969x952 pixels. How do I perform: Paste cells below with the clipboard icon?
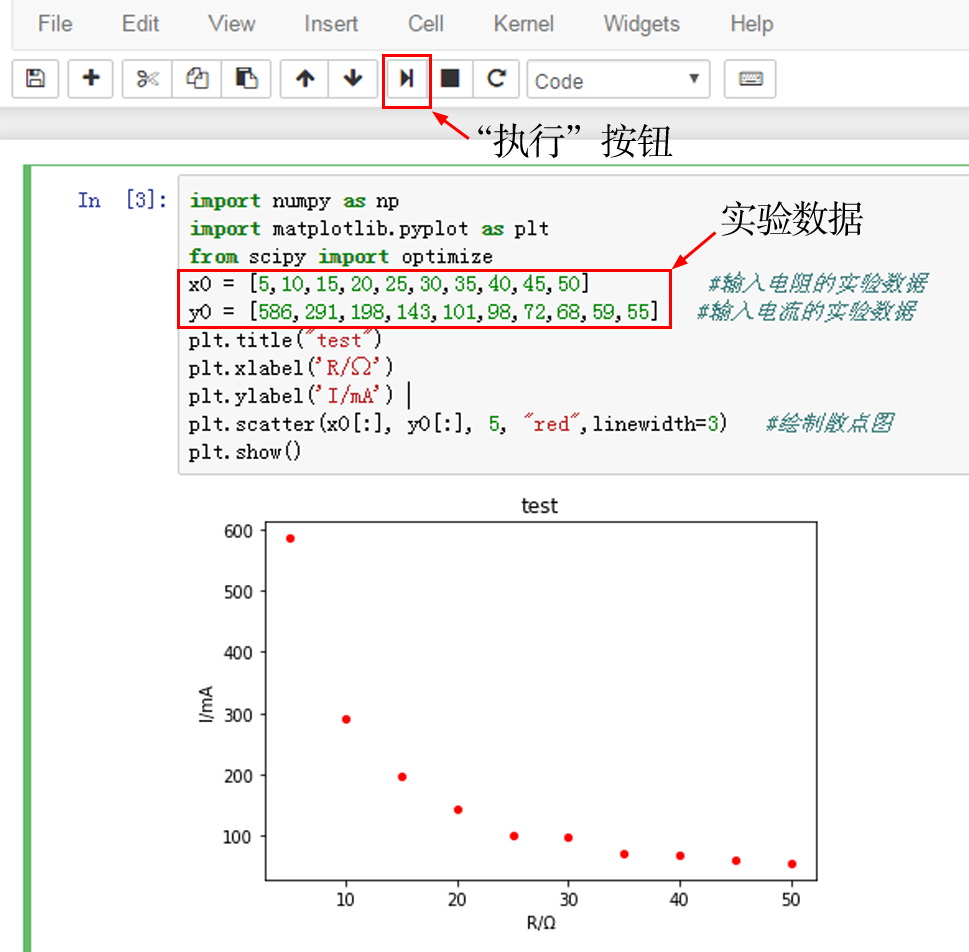coord(246,79)
